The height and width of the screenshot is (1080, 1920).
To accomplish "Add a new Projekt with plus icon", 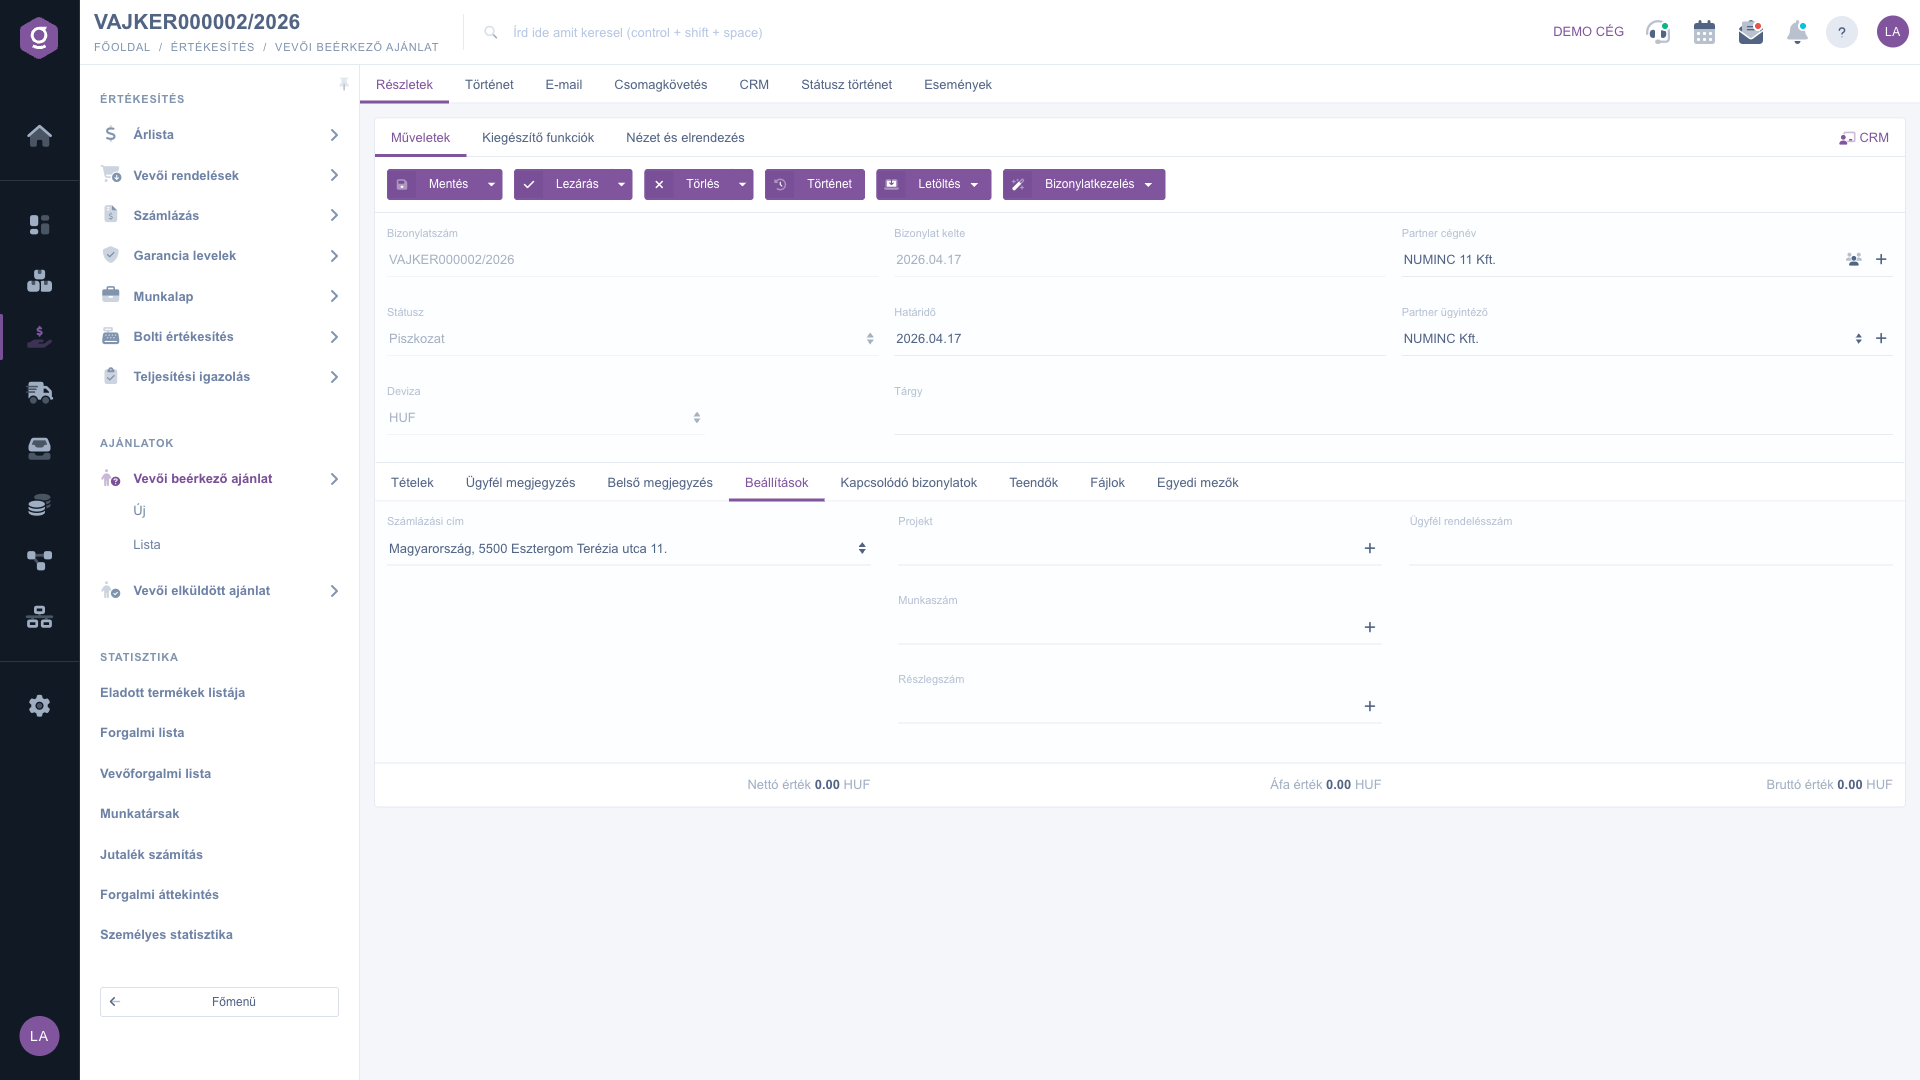I will (x=1370, y=549).
